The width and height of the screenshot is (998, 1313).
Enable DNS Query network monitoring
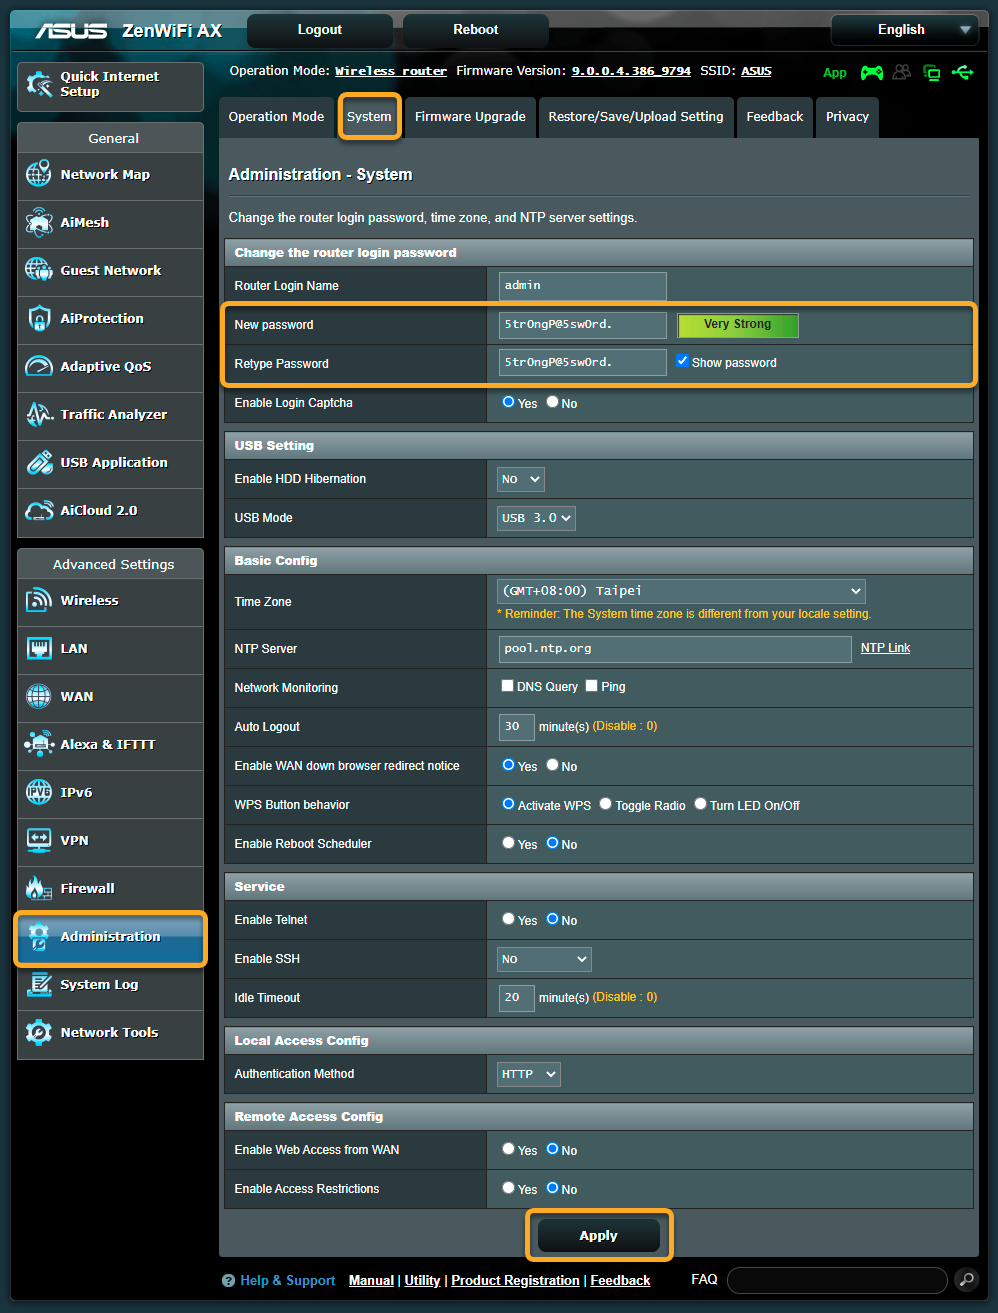507,686
